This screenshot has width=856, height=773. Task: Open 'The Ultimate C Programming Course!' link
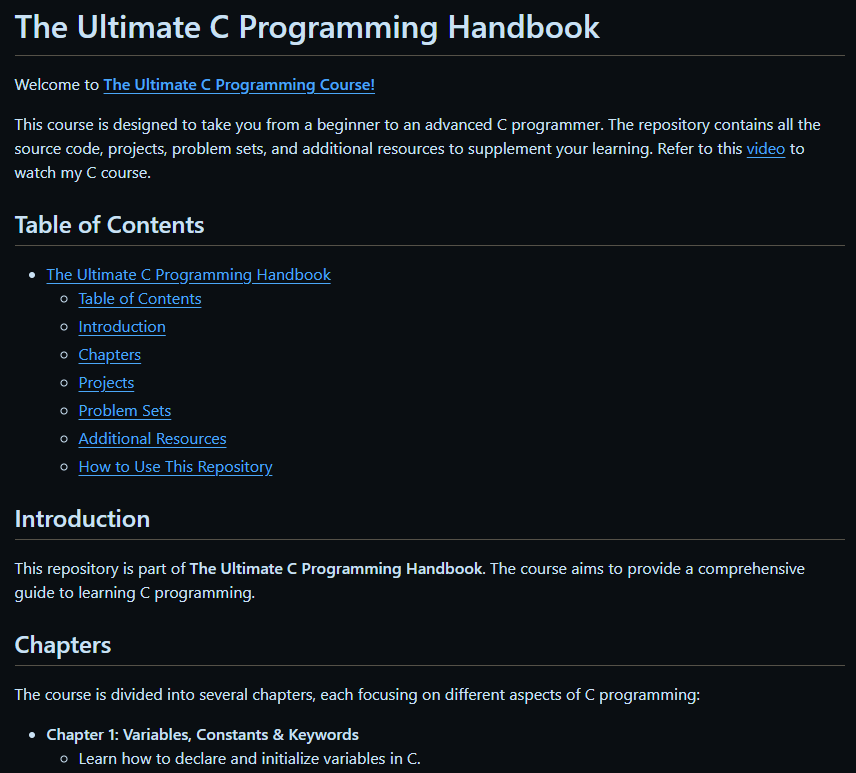(239, 85)
